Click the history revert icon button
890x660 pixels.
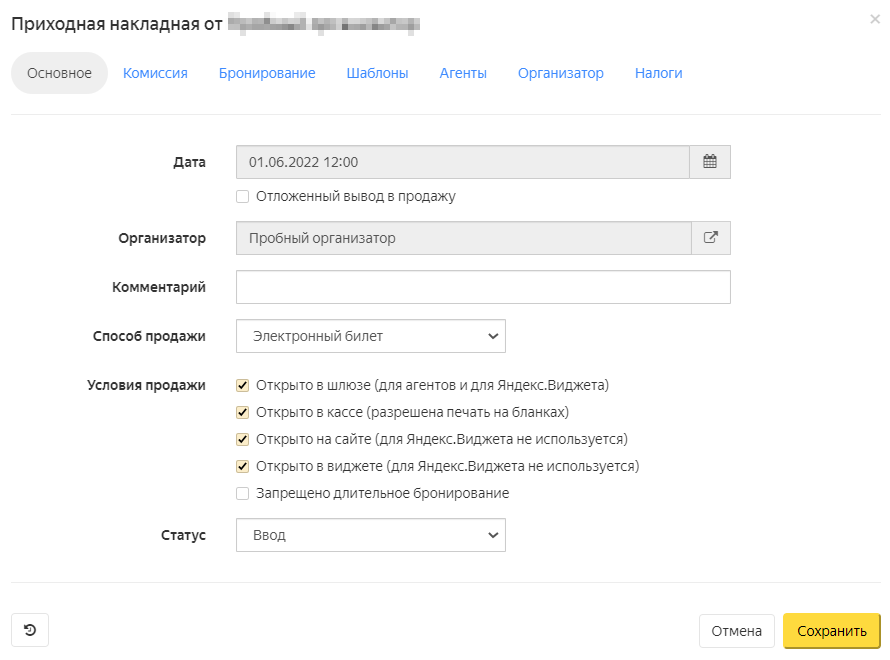click(x=30, y=630)
